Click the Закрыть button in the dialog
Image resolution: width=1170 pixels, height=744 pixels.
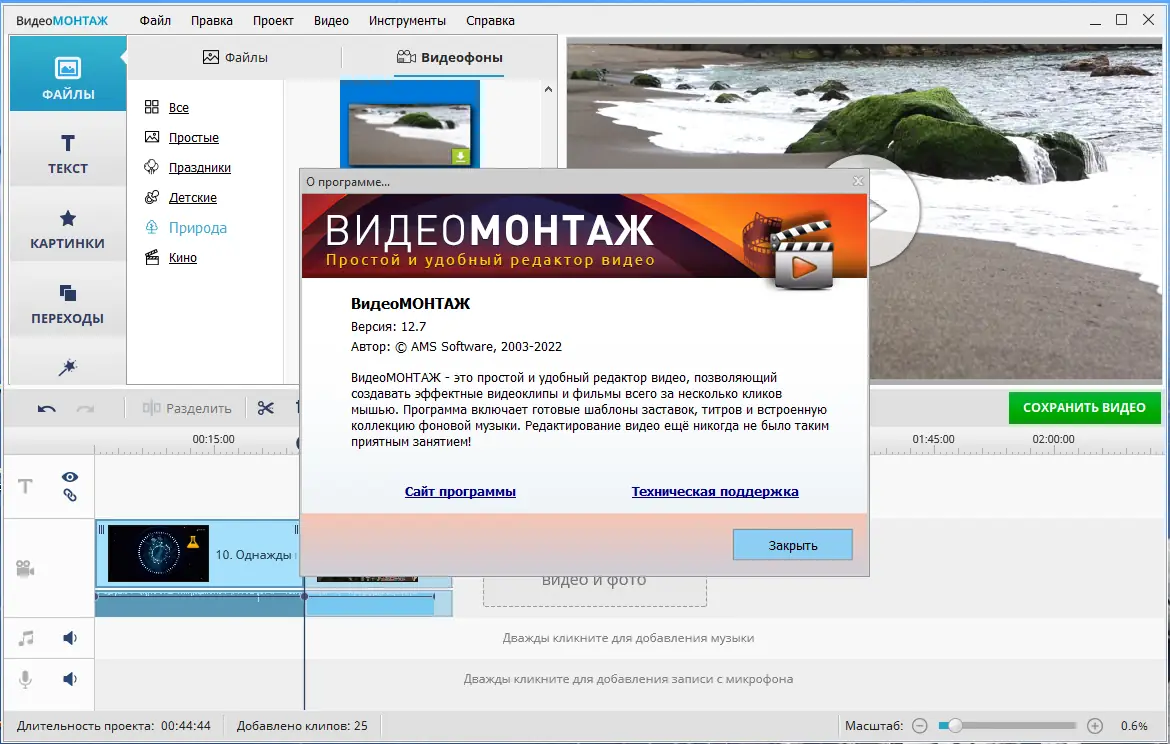tap(792, 545)
